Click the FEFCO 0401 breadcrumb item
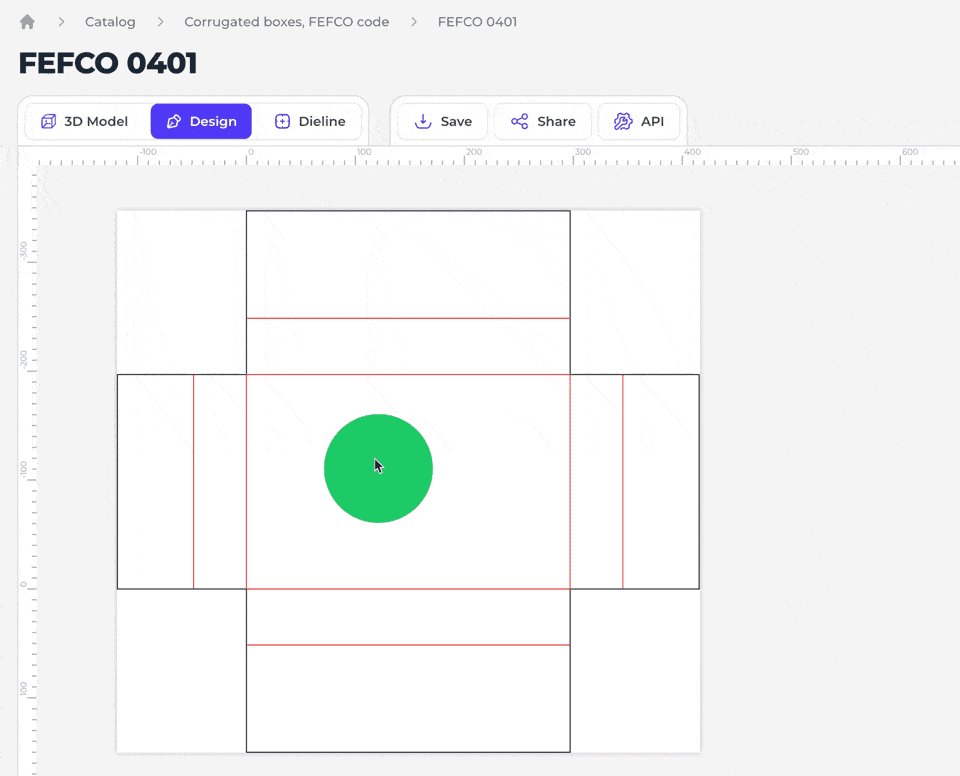The width and height of the screenshot is (960, 776). pyautogui.click(x=477, y=22)
